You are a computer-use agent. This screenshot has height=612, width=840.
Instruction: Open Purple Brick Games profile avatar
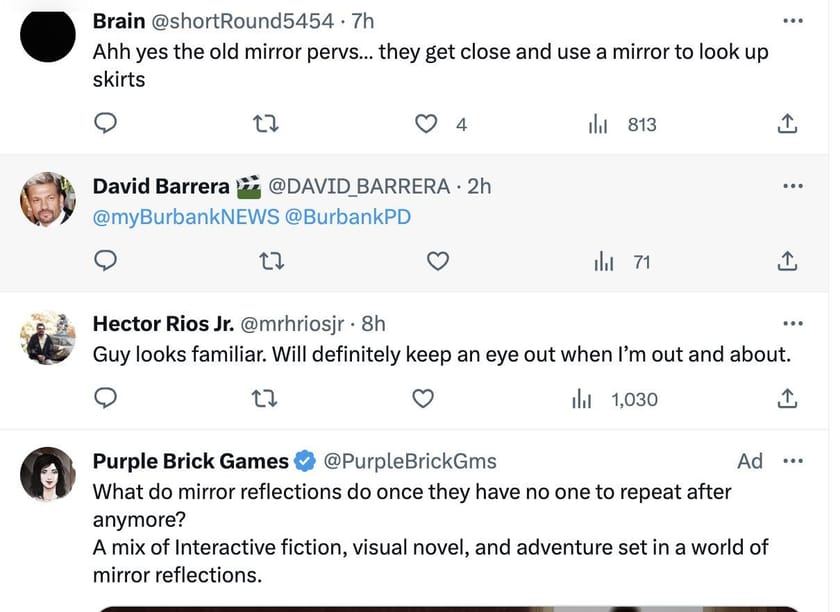(48, 473)
